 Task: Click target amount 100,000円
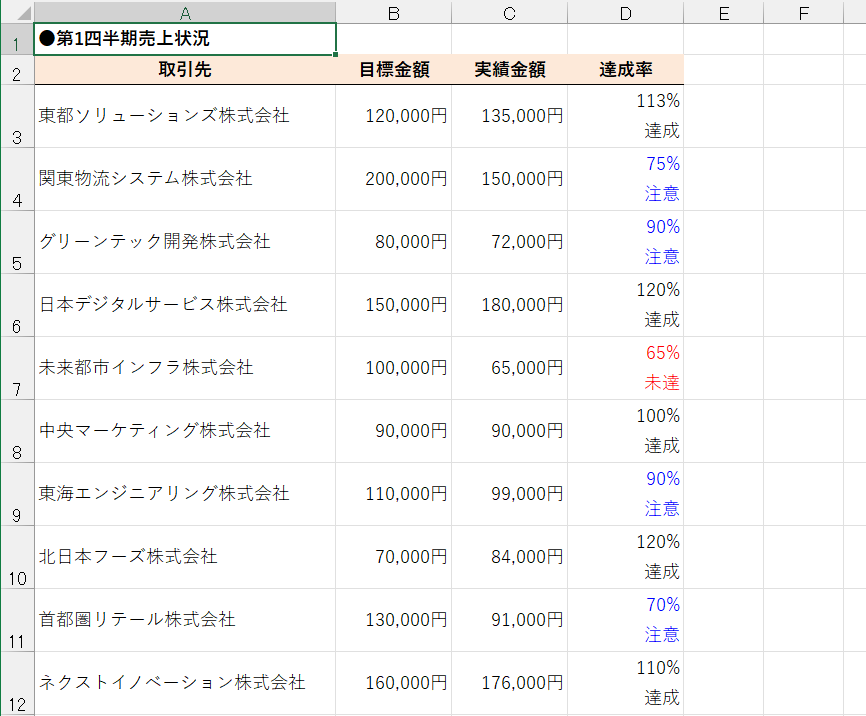[x=393, y=368]
